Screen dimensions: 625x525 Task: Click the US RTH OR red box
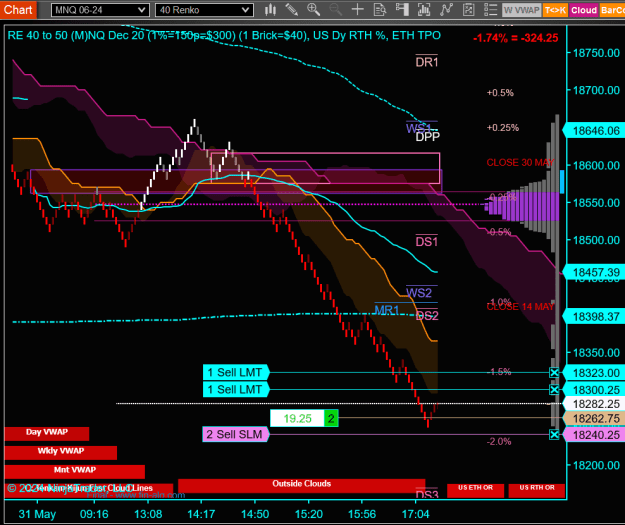(537, 490)
